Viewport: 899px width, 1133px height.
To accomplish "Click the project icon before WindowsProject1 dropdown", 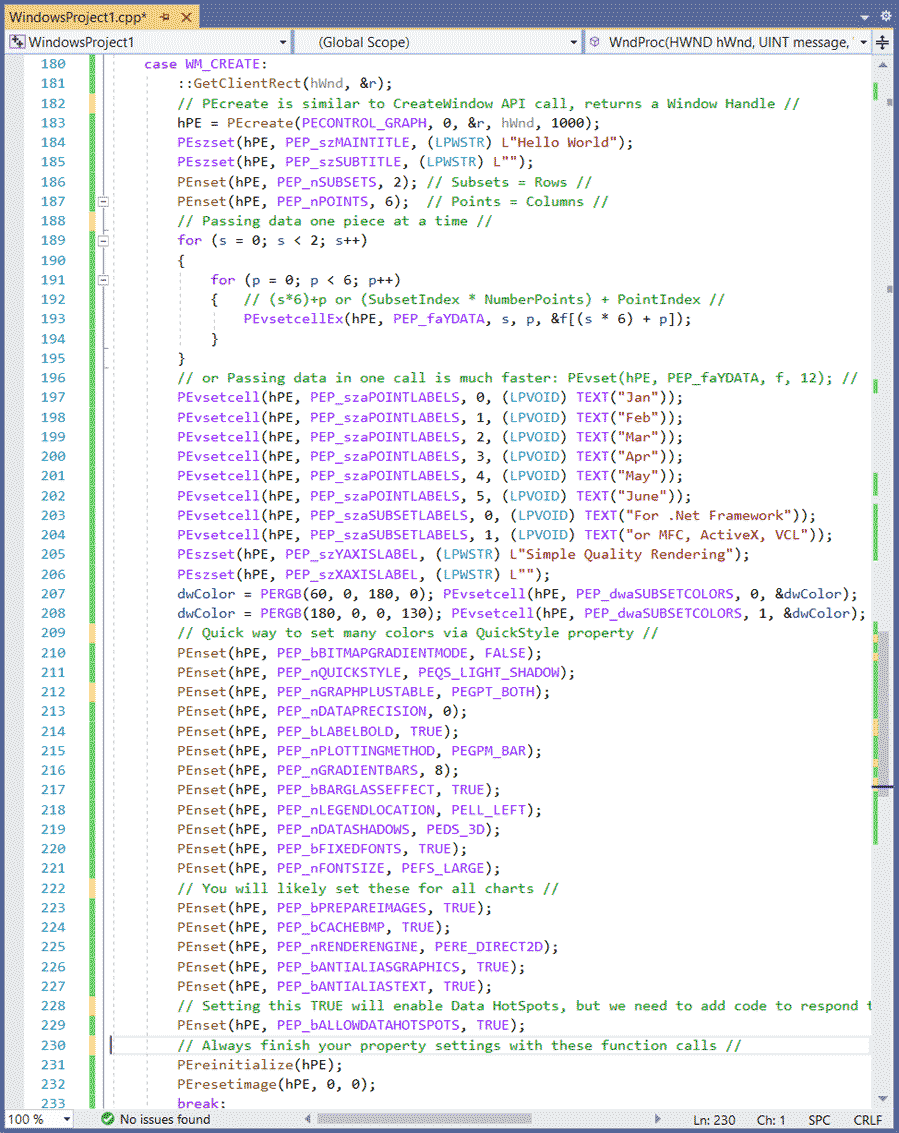I will [x=17, y=42].
